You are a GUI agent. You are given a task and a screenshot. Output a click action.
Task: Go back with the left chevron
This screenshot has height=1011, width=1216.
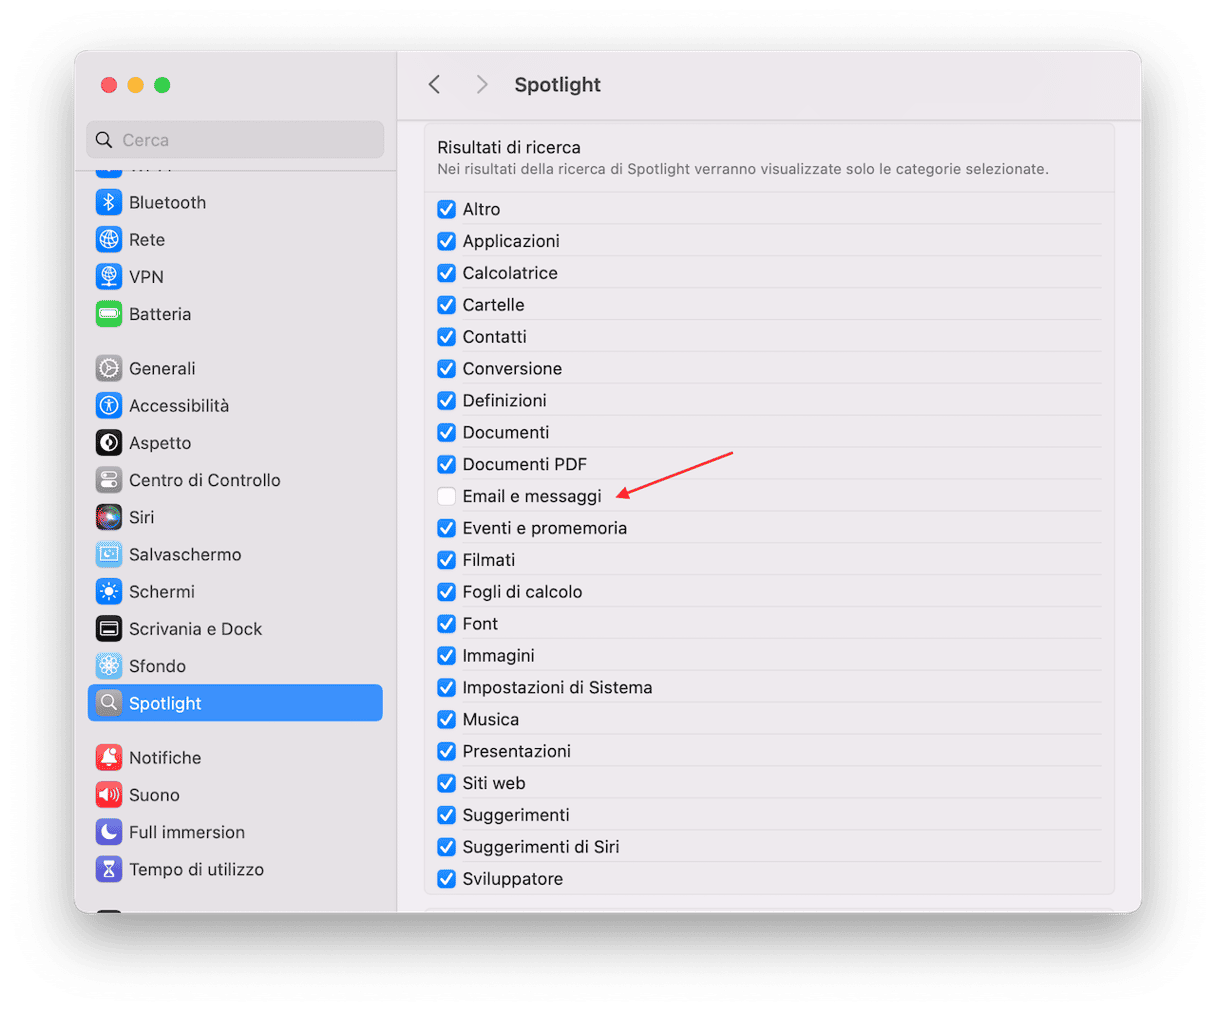(434, 85)
